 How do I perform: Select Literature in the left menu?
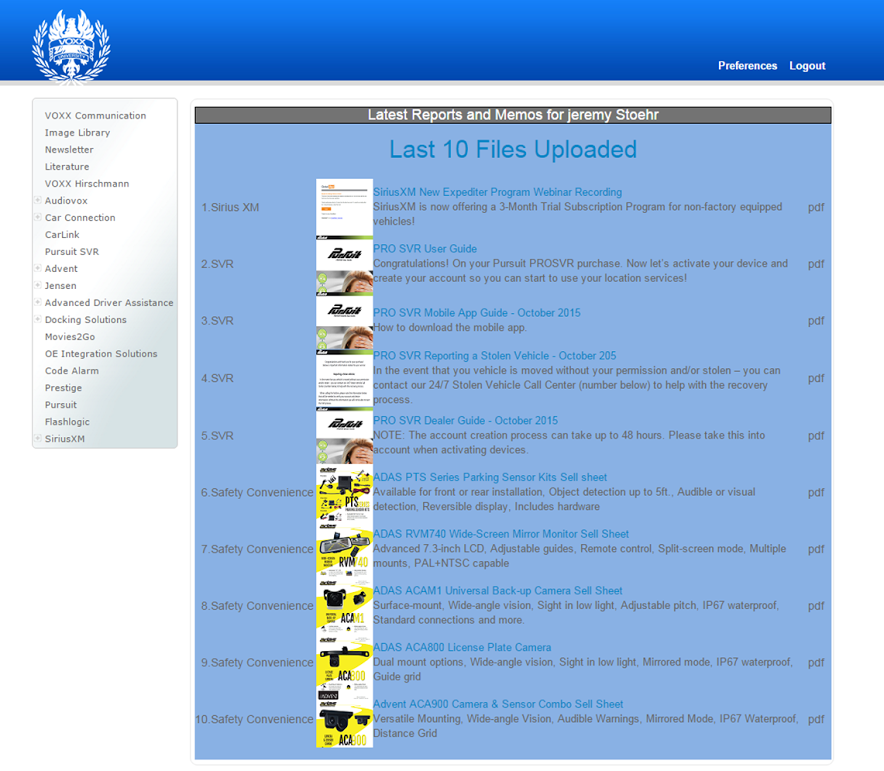tap(67, 166)
